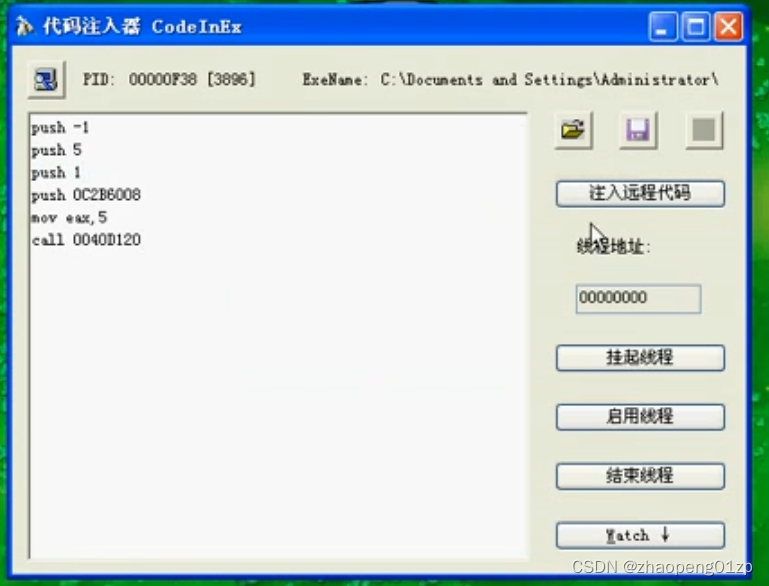Click the select process icon button
Screen dimensions: 769x586
pos(47,79)
